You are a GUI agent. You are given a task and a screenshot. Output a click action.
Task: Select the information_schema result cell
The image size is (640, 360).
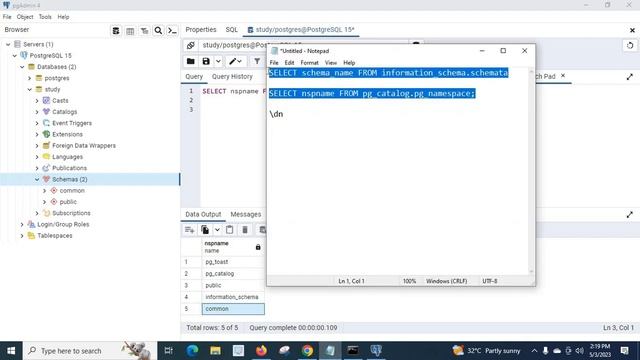point(233,297)
